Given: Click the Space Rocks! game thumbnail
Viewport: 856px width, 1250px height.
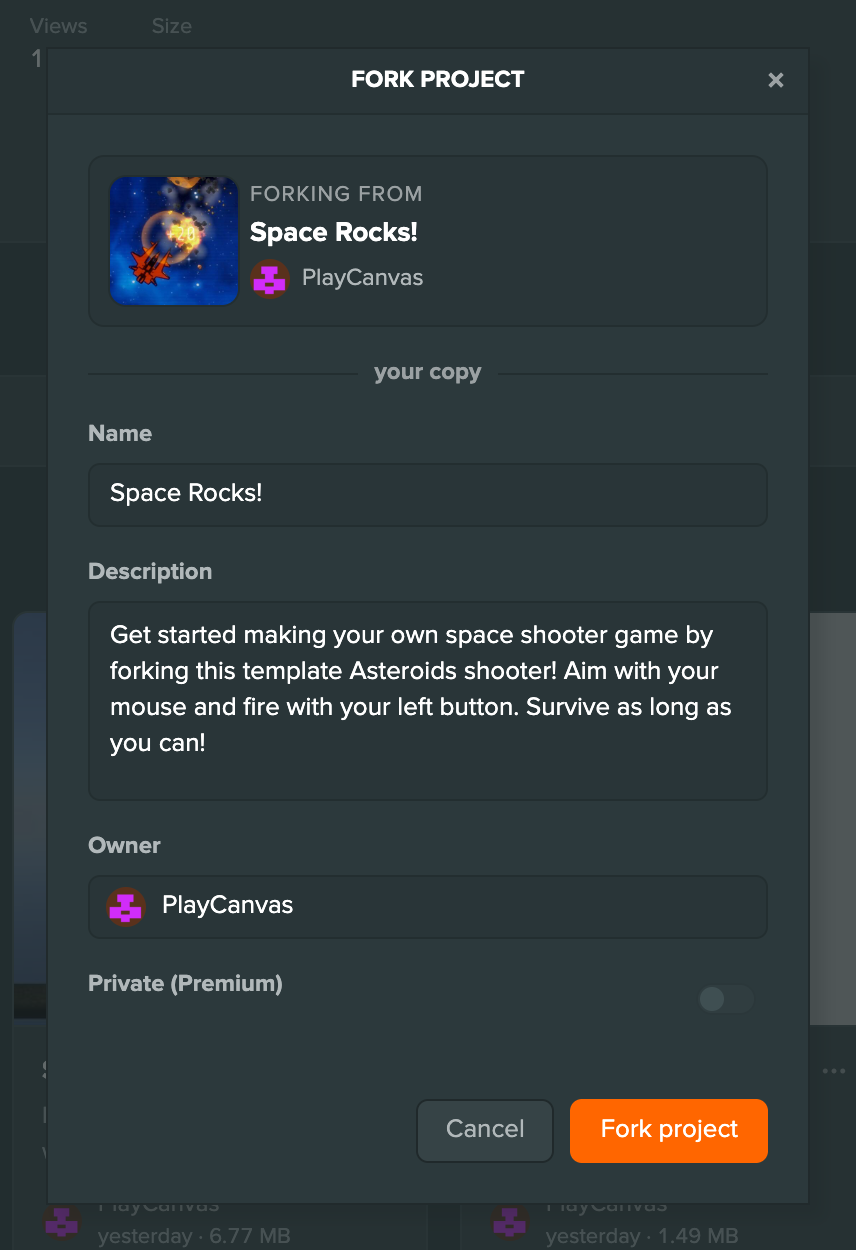Looking at the screenshot, I should [174, 241].
